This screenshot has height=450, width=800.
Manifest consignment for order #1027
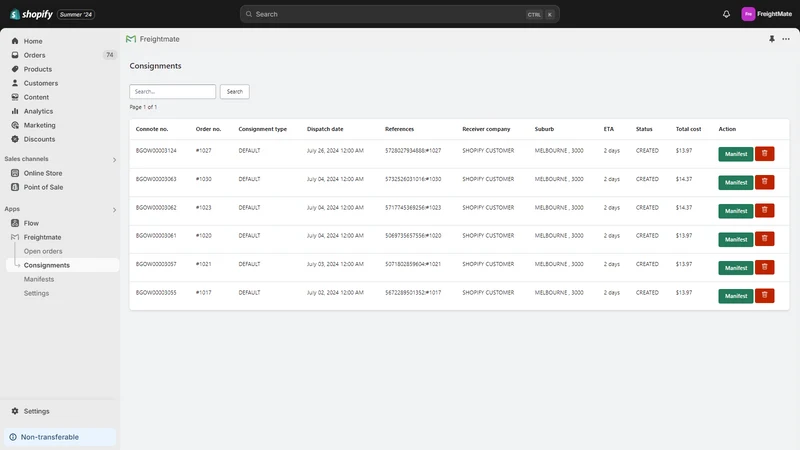(736, 154)
